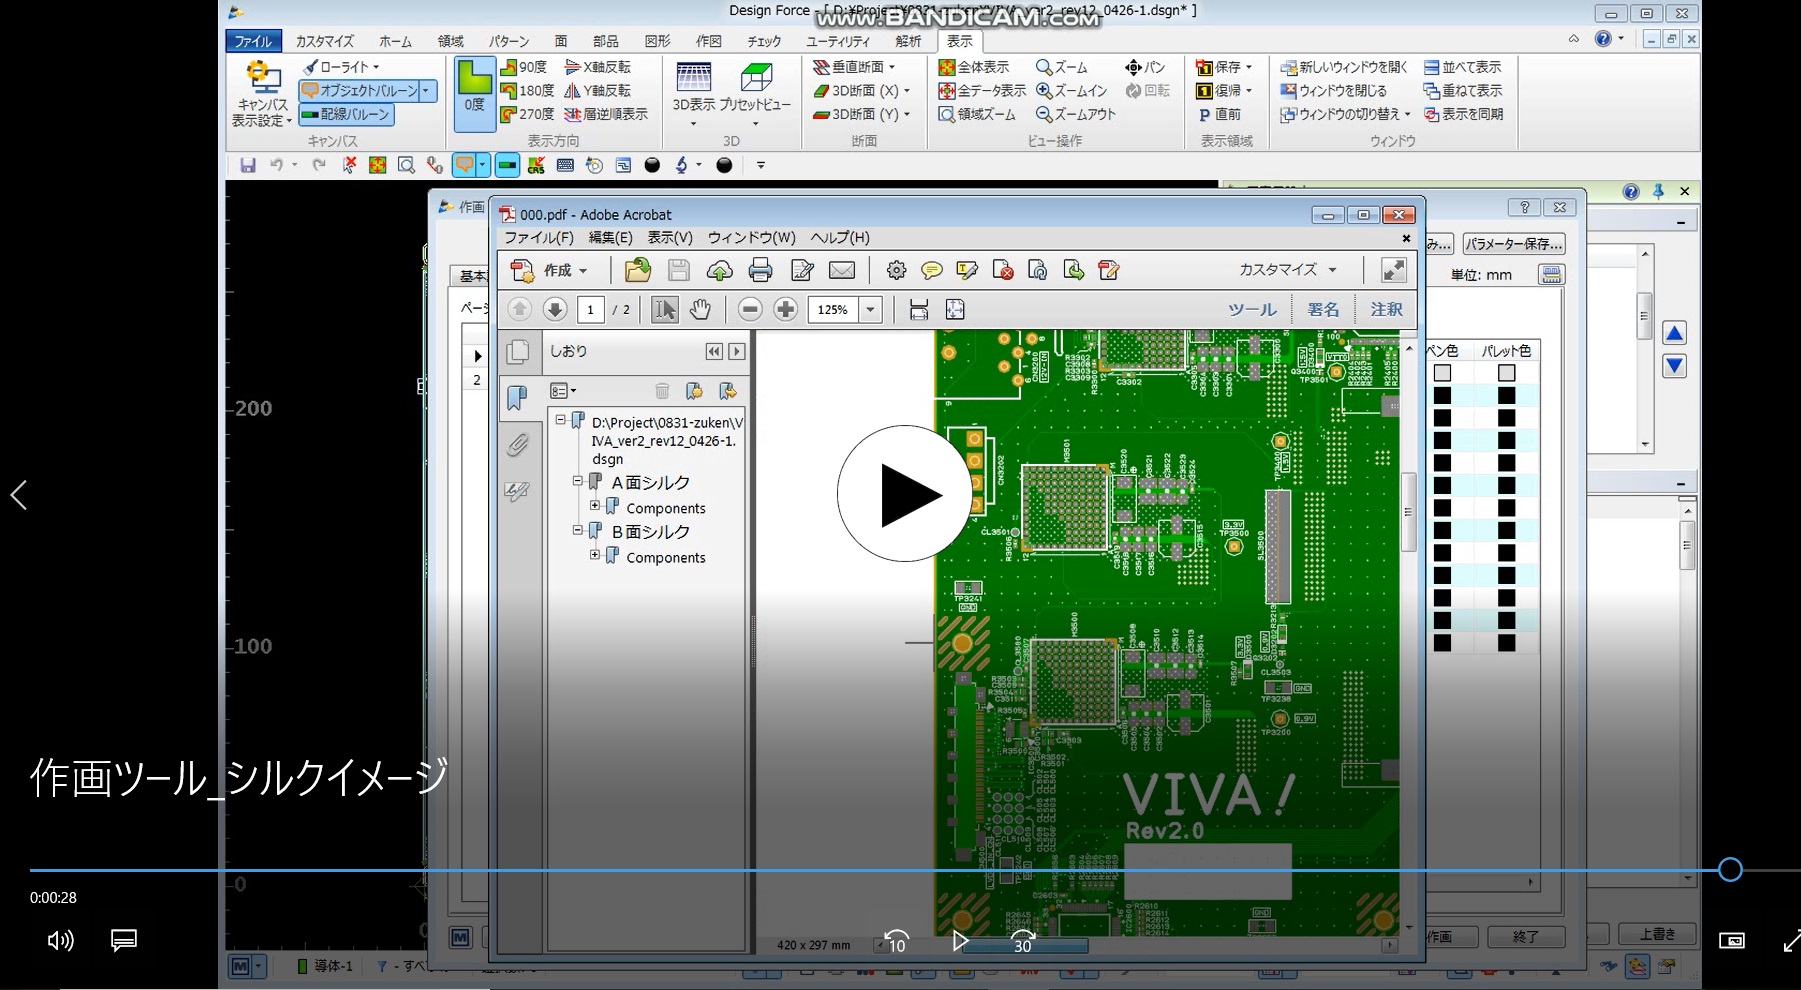1801x990 pixels.
Task: Click the Acrobat email envelope icon
Action: 842,270
